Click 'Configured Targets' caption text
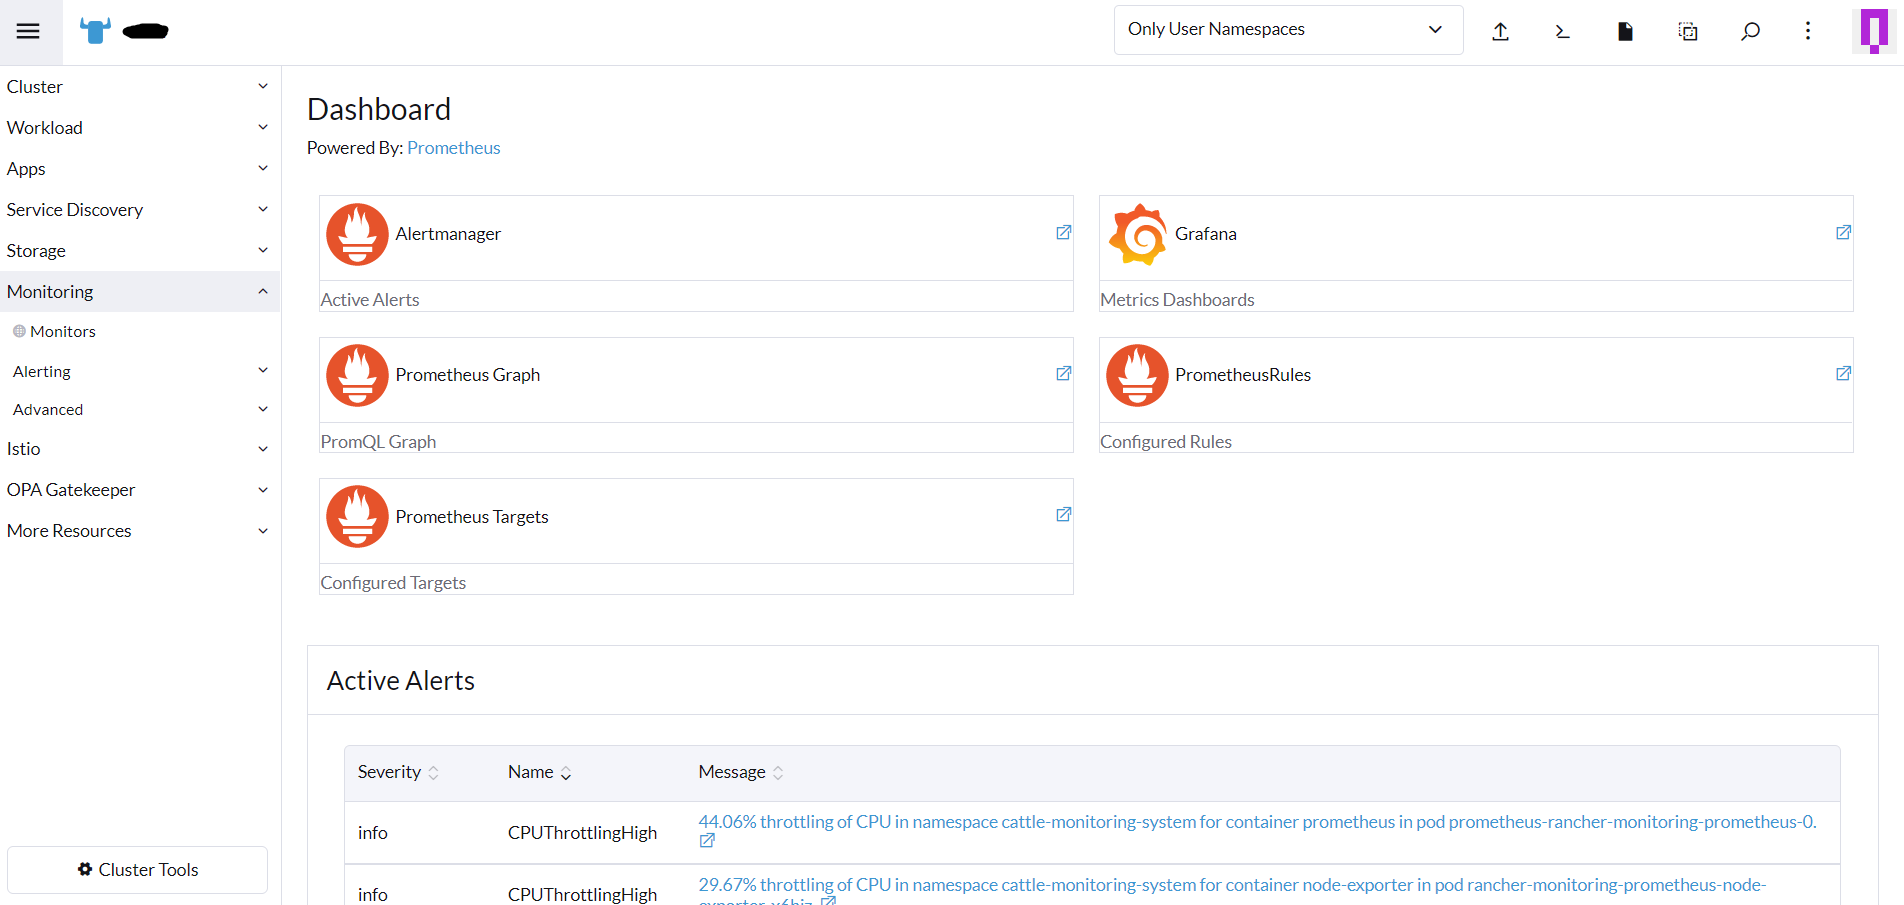This screenshot has height=905, width=1904. 393,583
